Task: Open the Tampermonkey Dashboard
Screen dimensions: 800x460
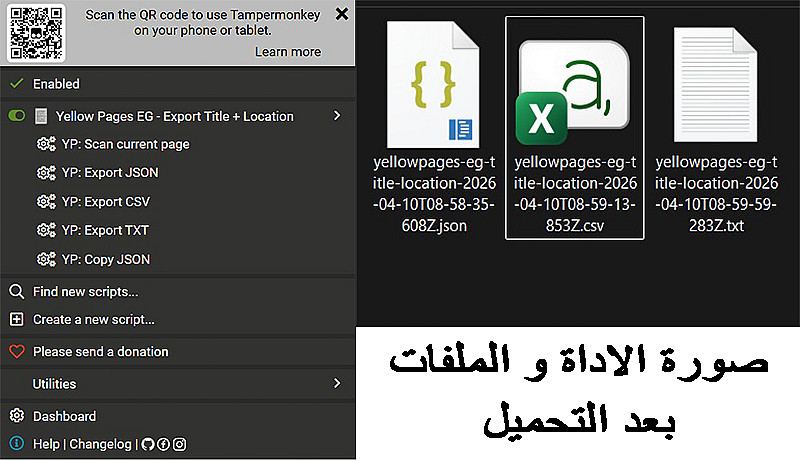Action: click(64, 417)
